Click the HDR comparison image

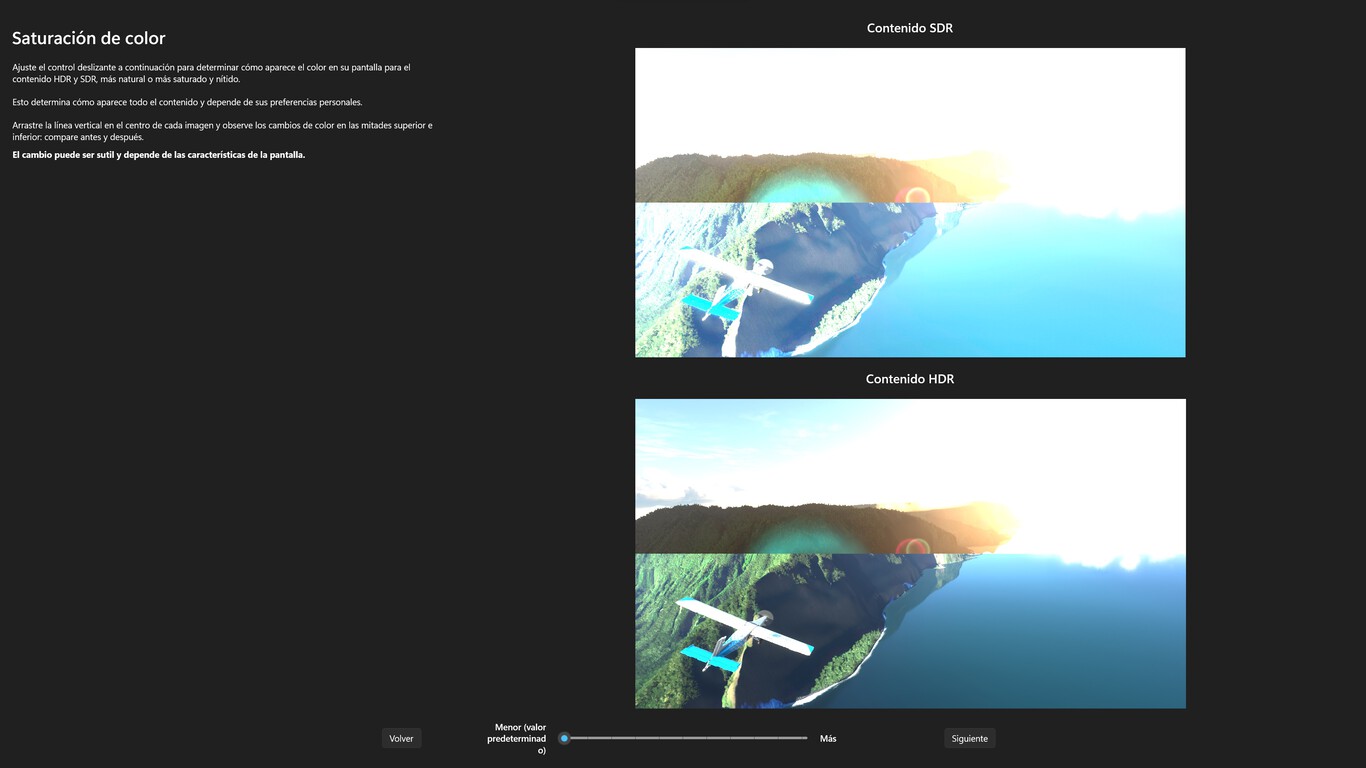point(909,553)
